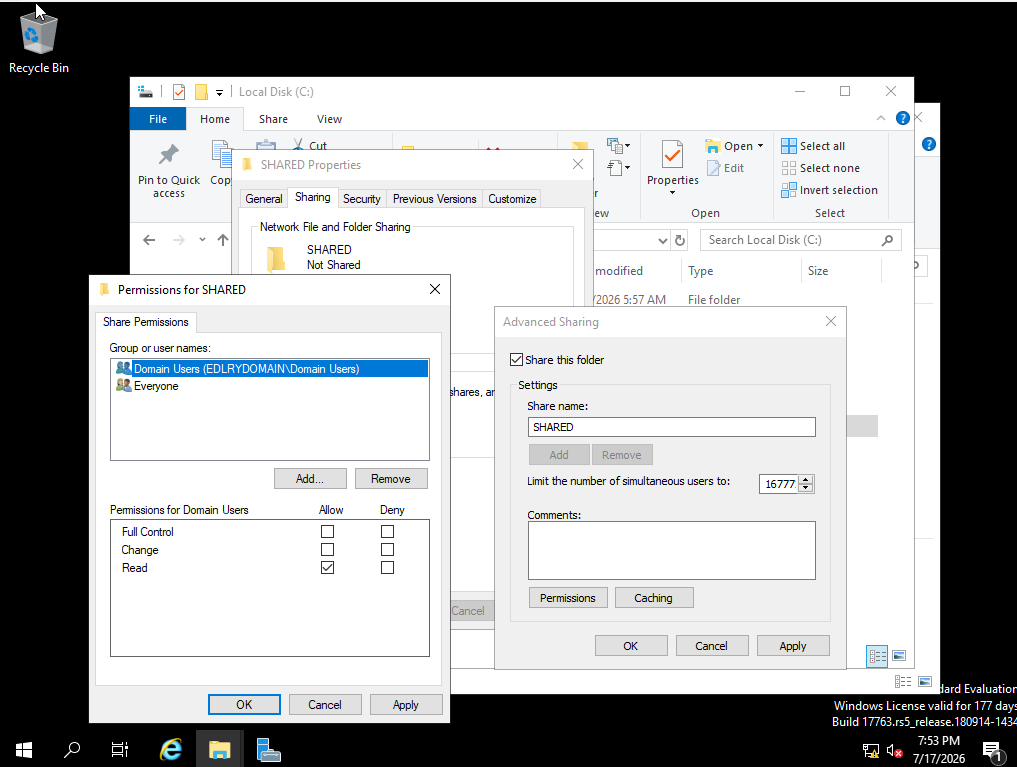Switch to Details view icon

point(877,656)
